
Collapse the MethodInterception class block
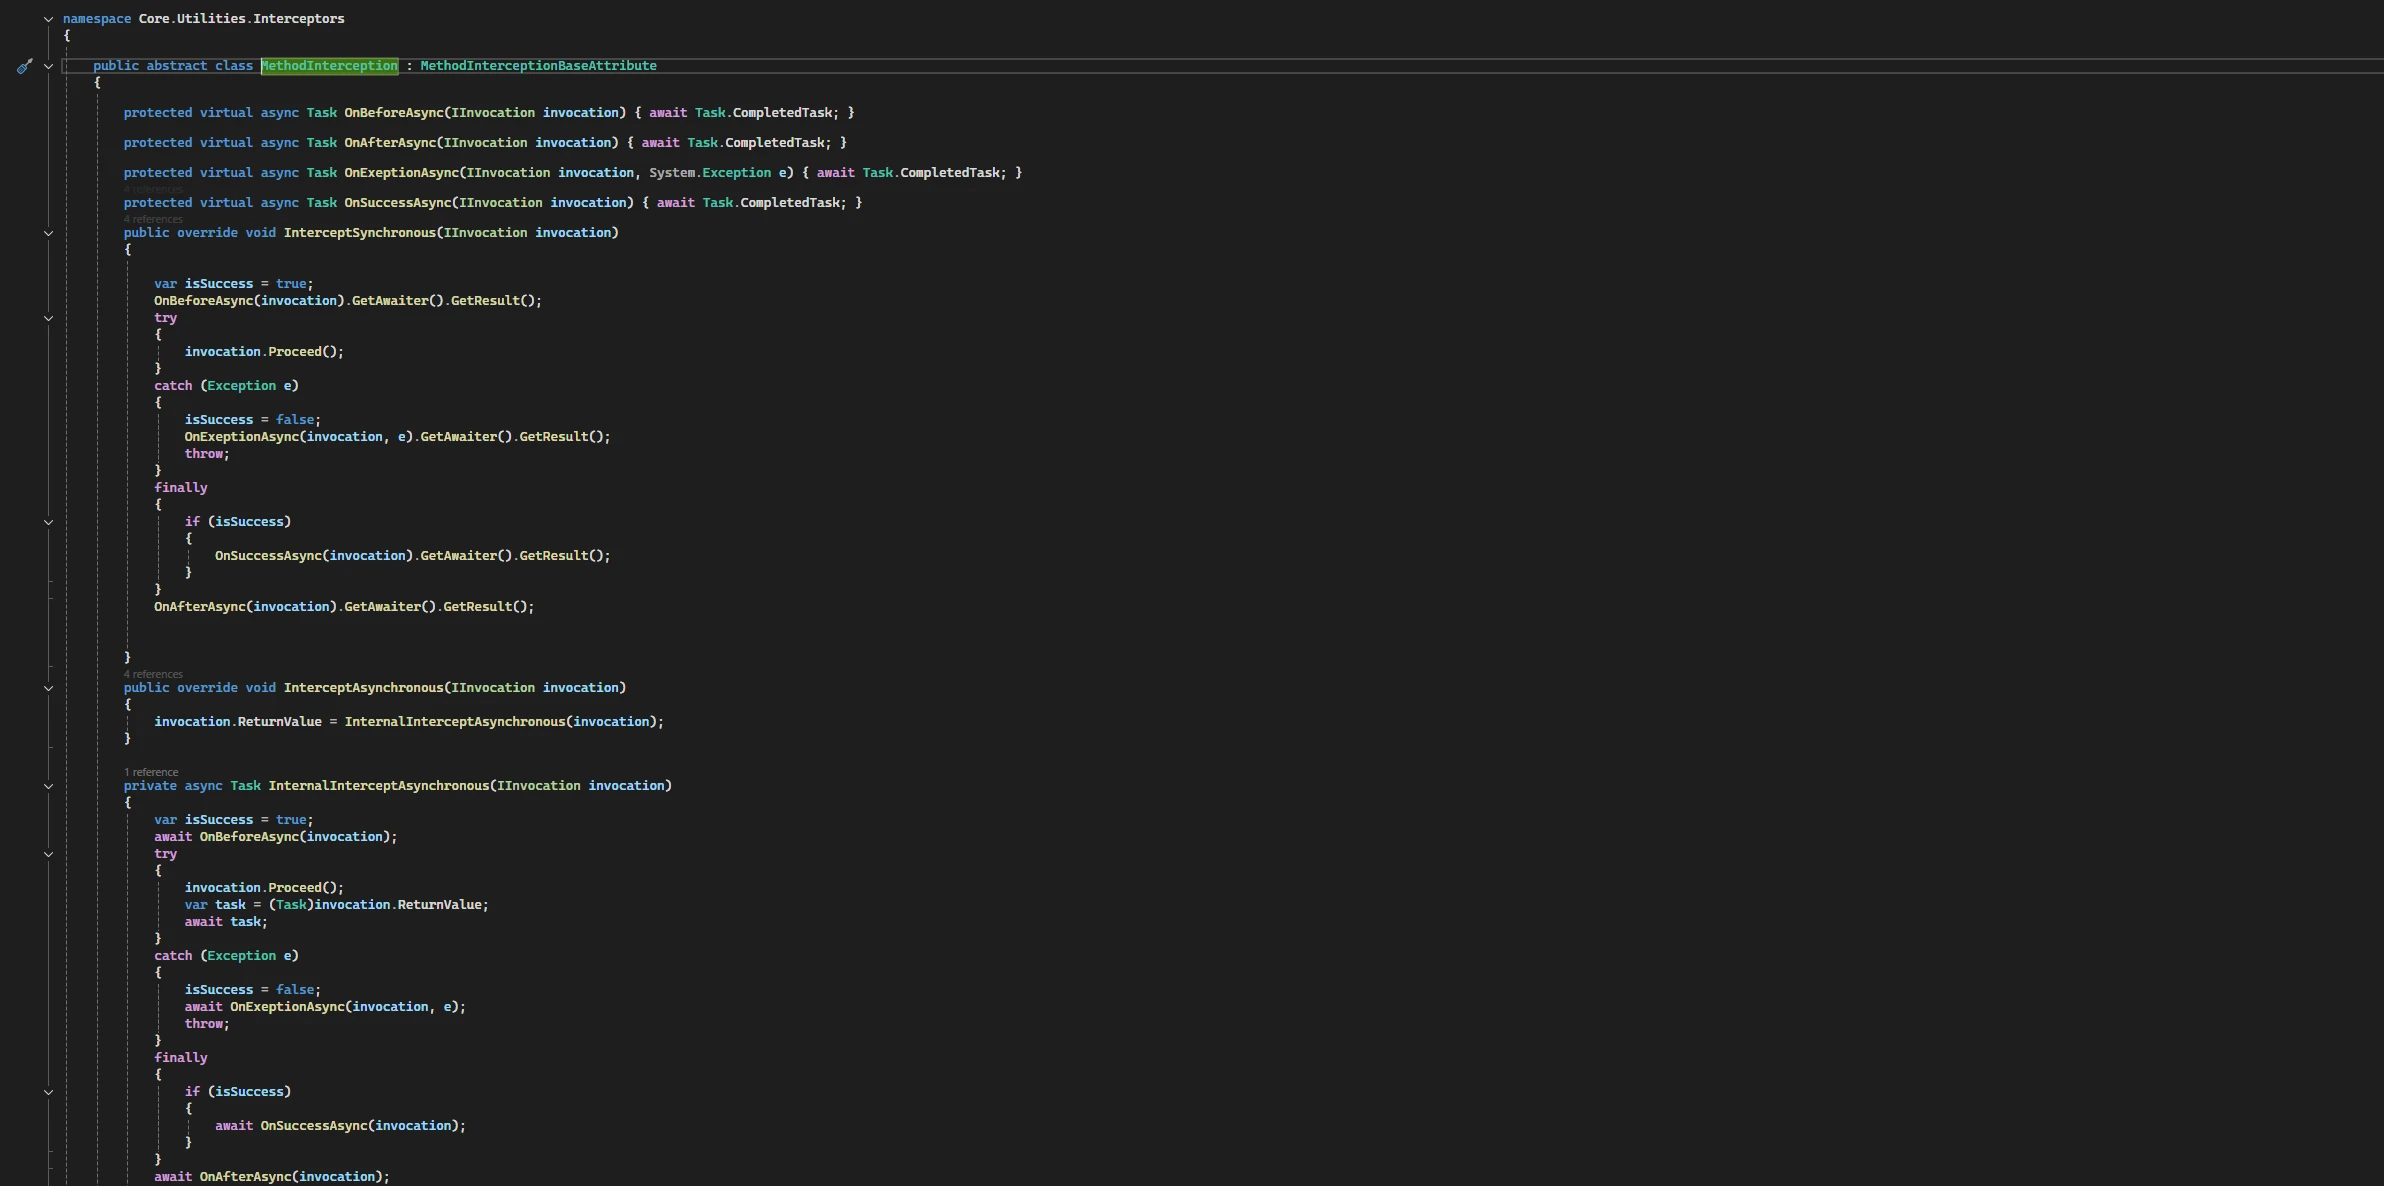(48, 66)
